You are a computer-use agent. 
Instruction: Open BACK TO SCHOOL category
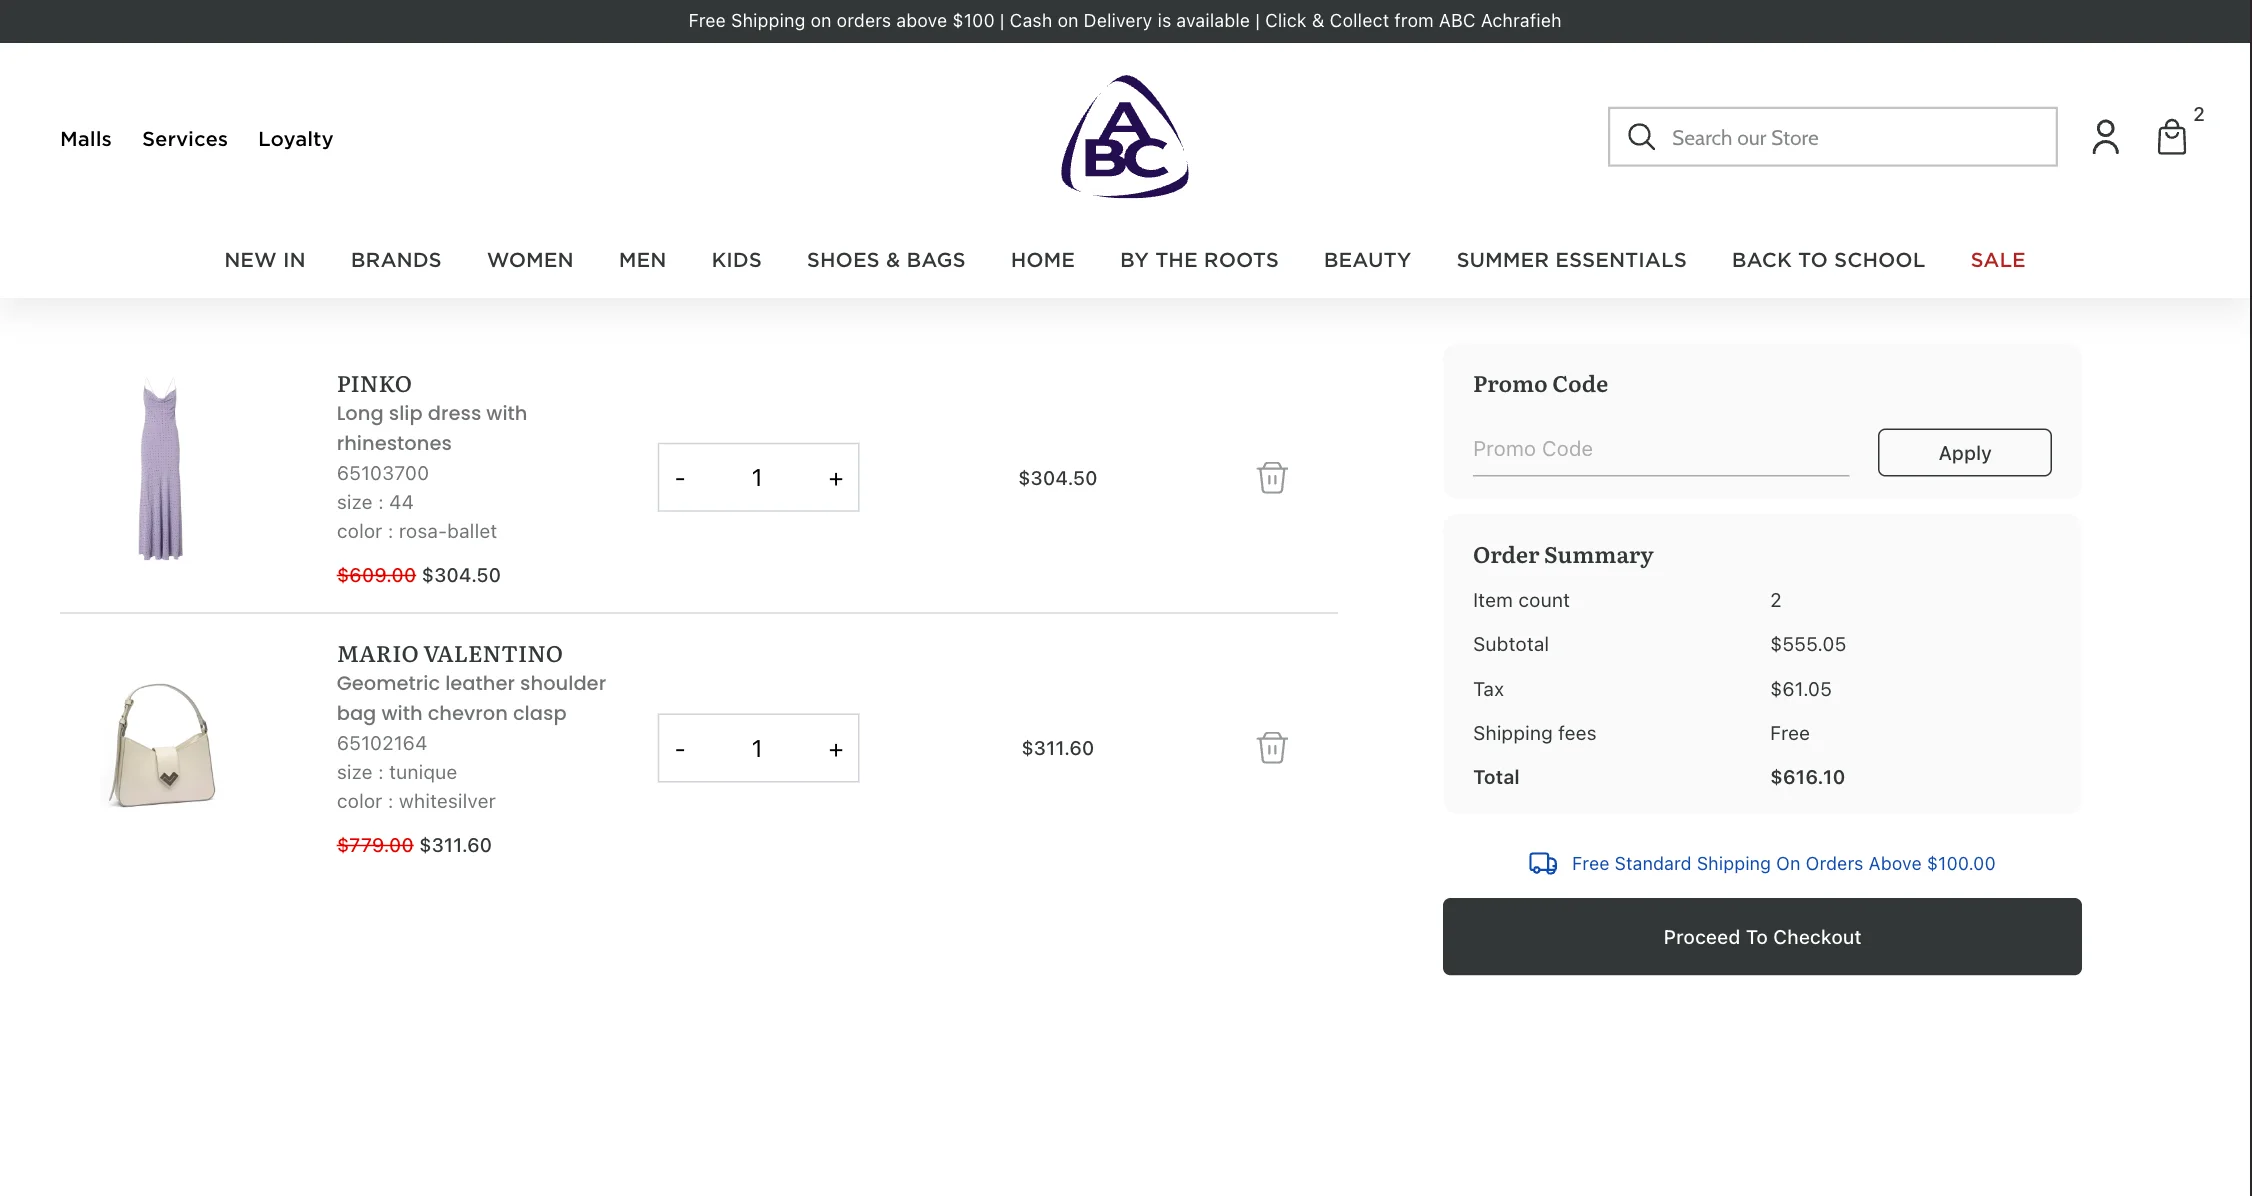(x=1828, y=260)
